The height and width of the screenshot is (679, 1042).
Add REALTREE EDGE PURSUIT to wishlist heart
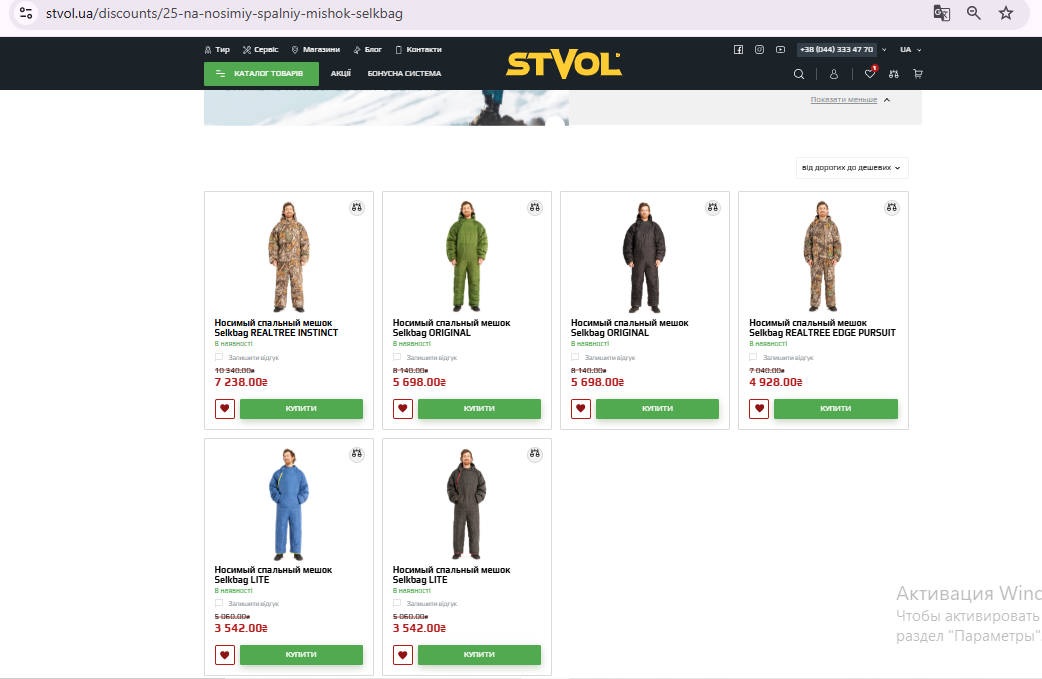pyautogui.click(x=759, y=409)
